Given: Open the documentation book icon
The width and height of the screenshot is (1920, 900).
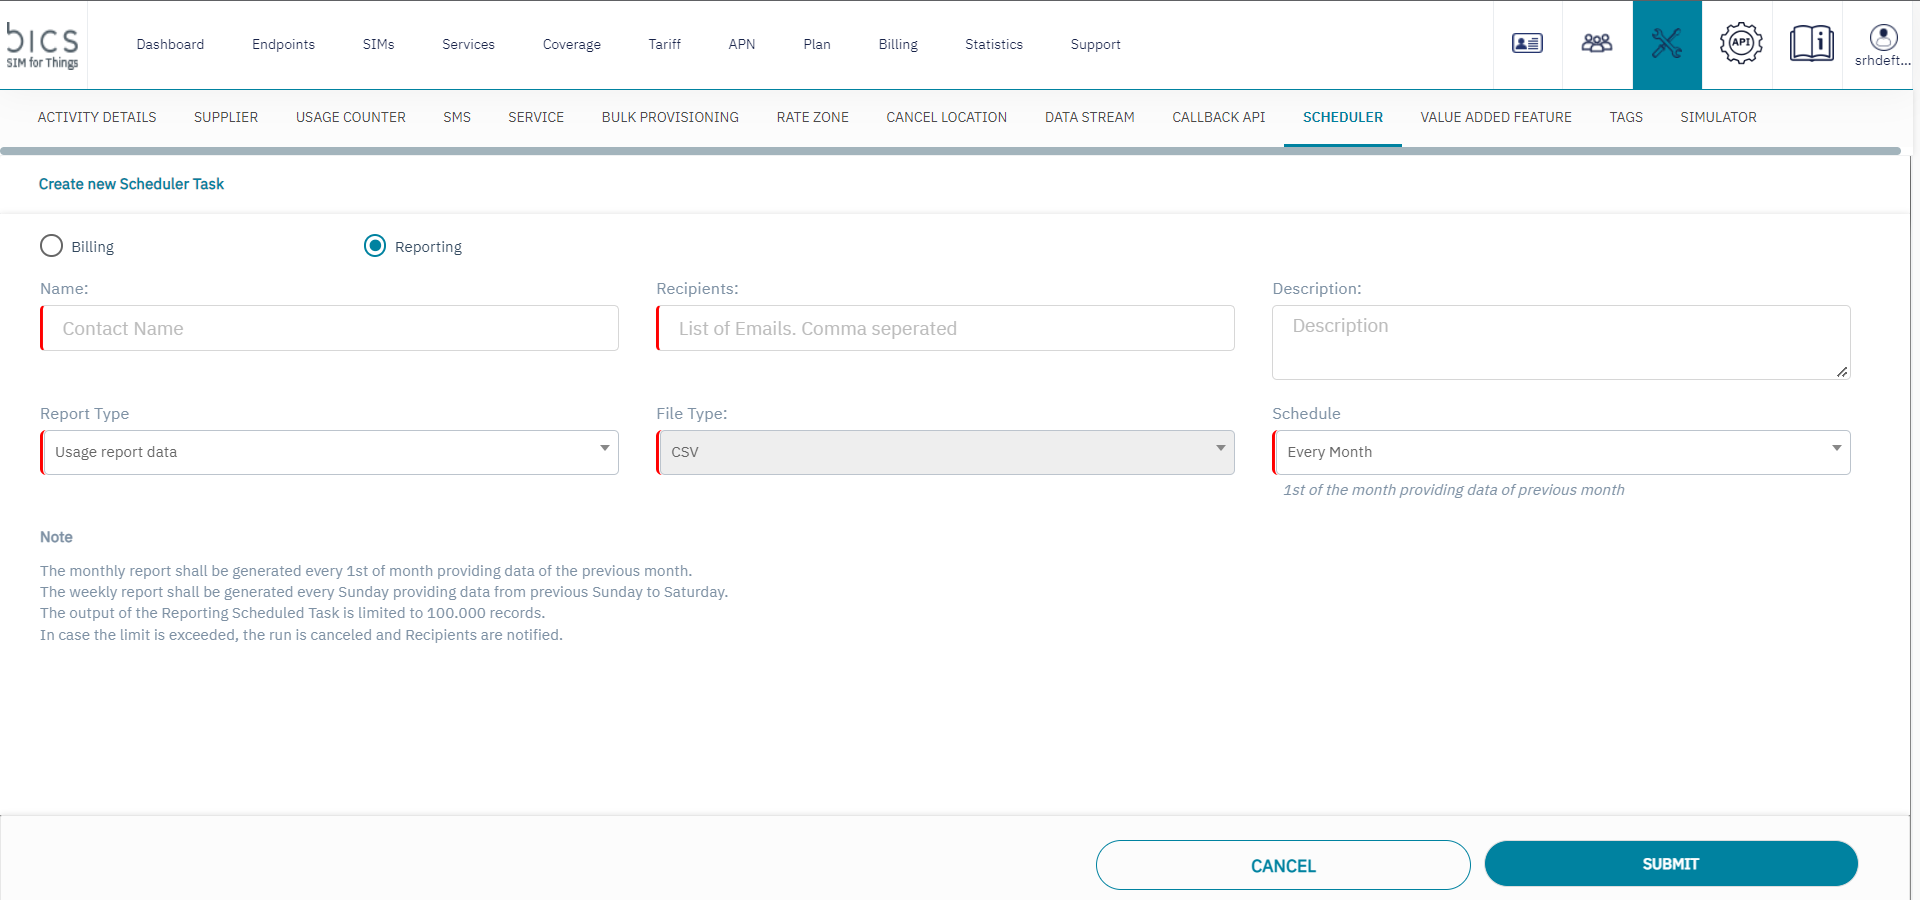Looking at the screenshot, I should pyautogui.click(x=1811, y=44).
